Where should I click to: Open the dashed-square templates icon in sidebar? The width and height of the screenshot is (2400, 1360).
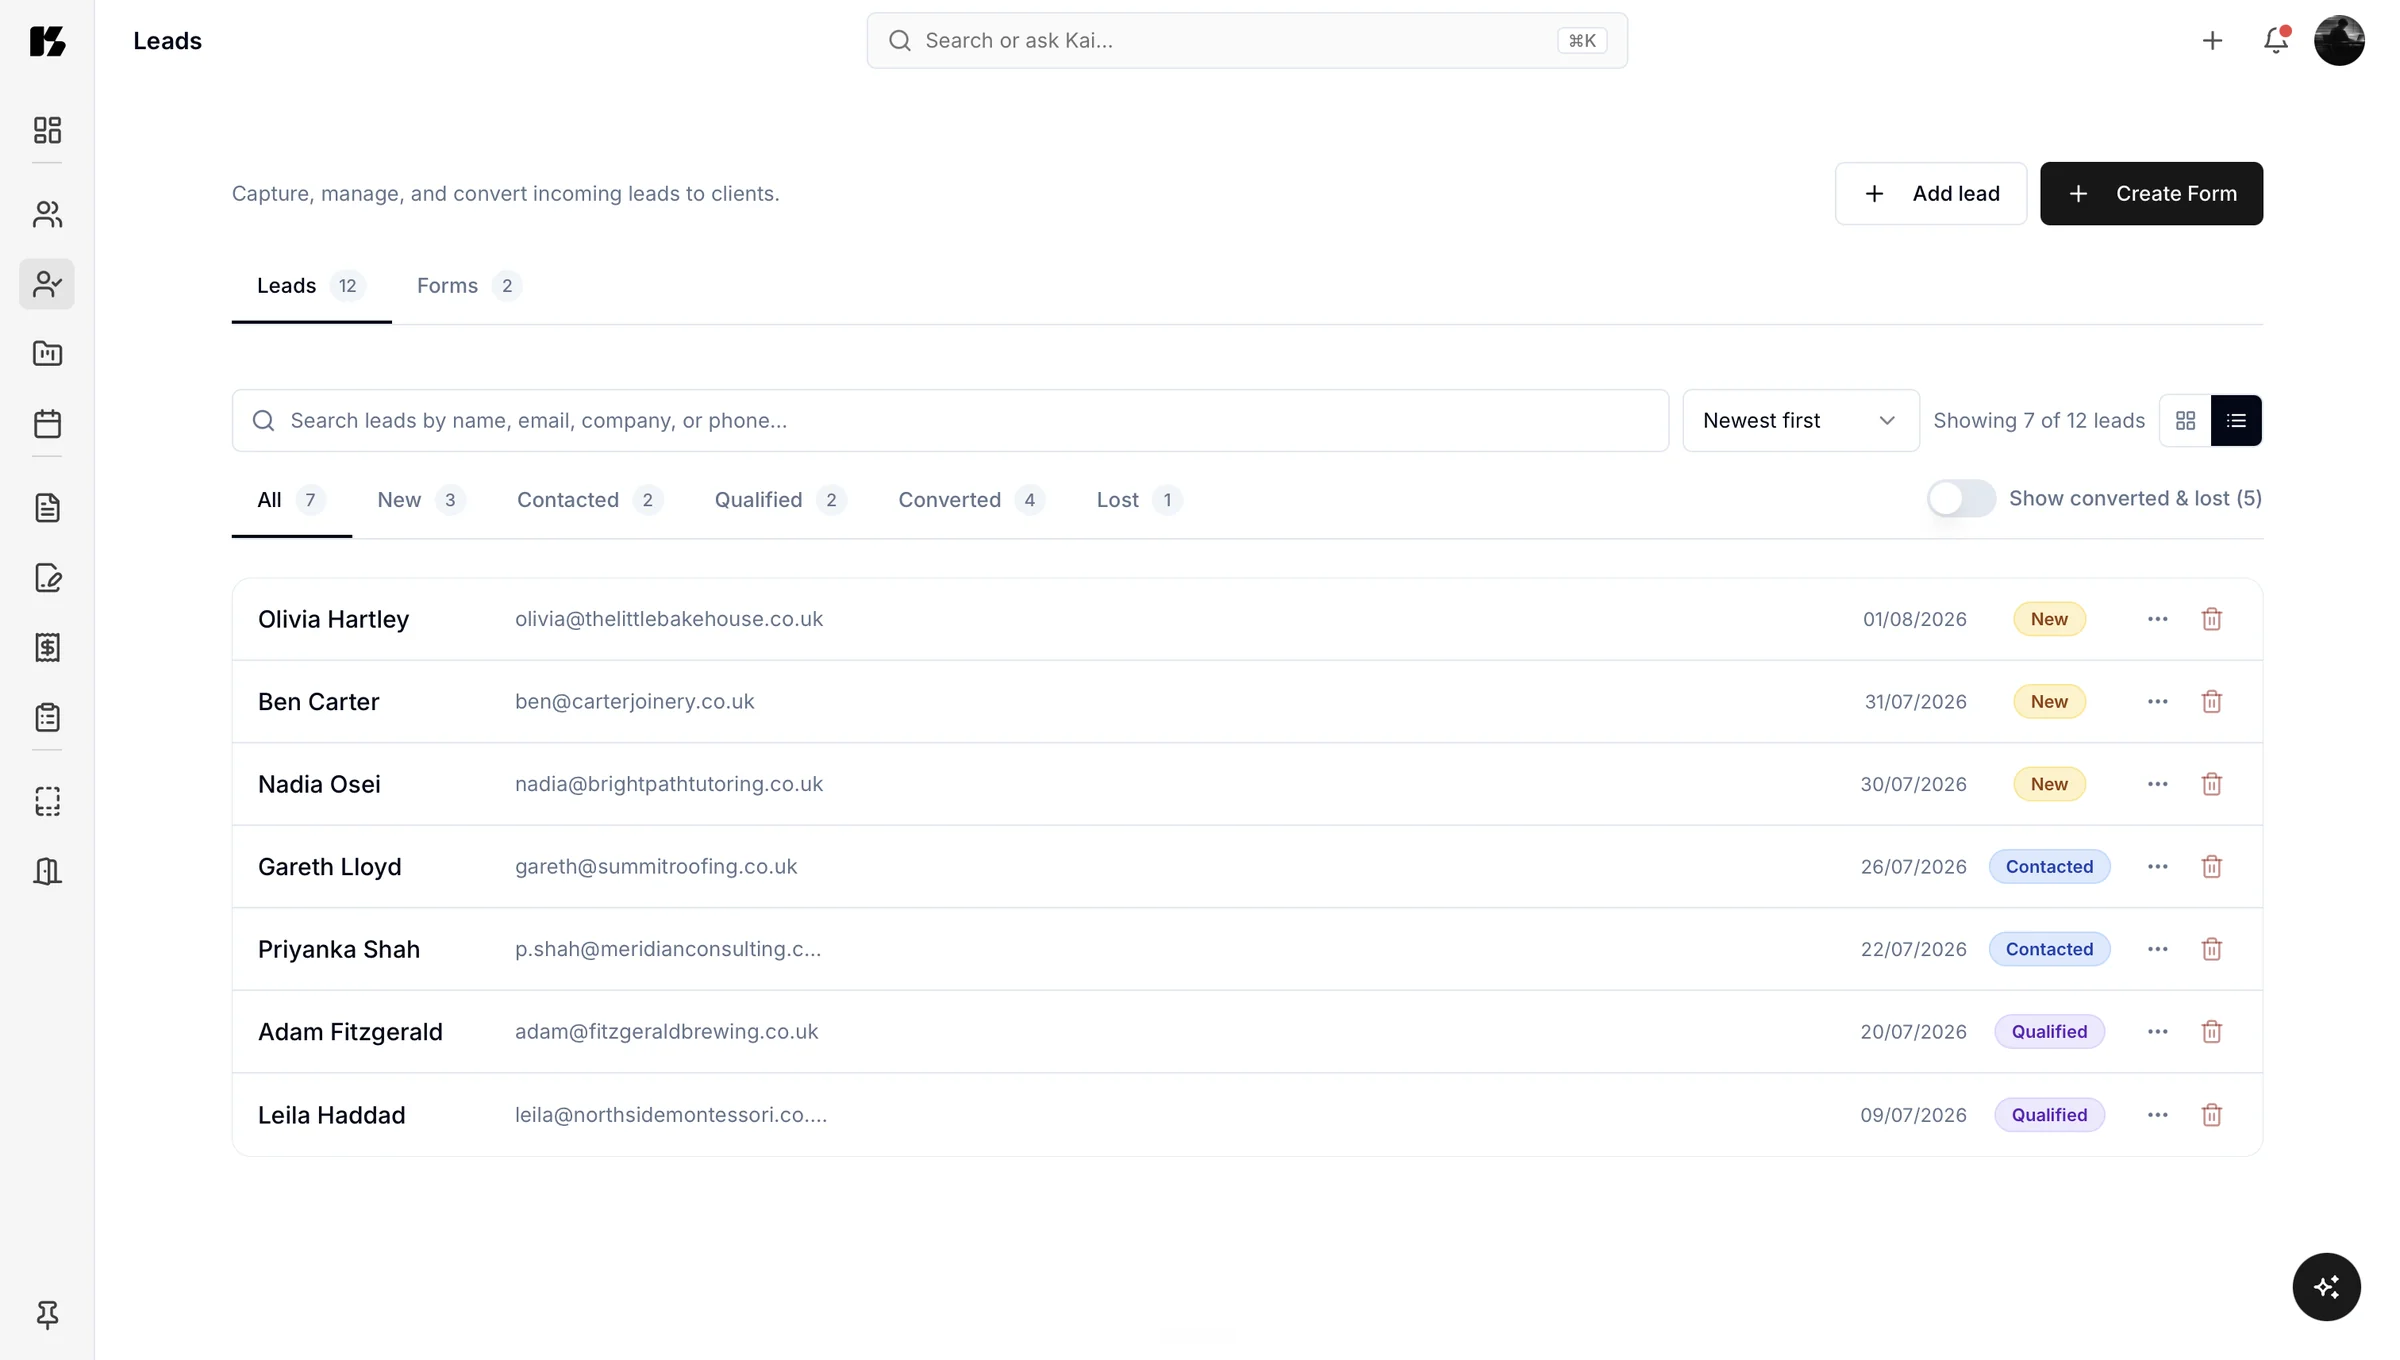click(x=47, y=801)
